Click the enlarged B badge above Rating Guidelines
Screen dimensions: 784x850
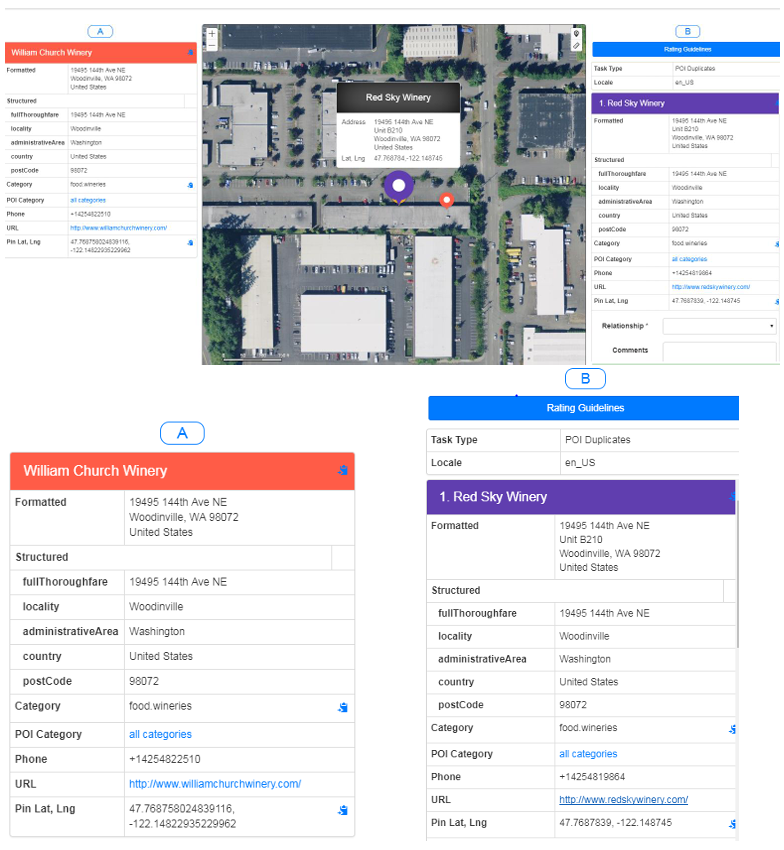(585, 378)
